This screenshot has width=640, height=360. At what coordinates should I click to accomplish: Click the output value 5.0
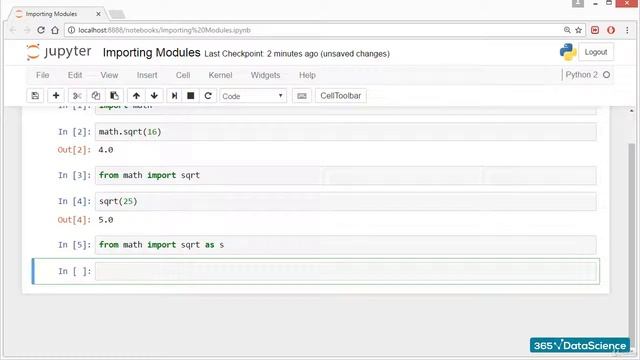click(x=106, y=220)
